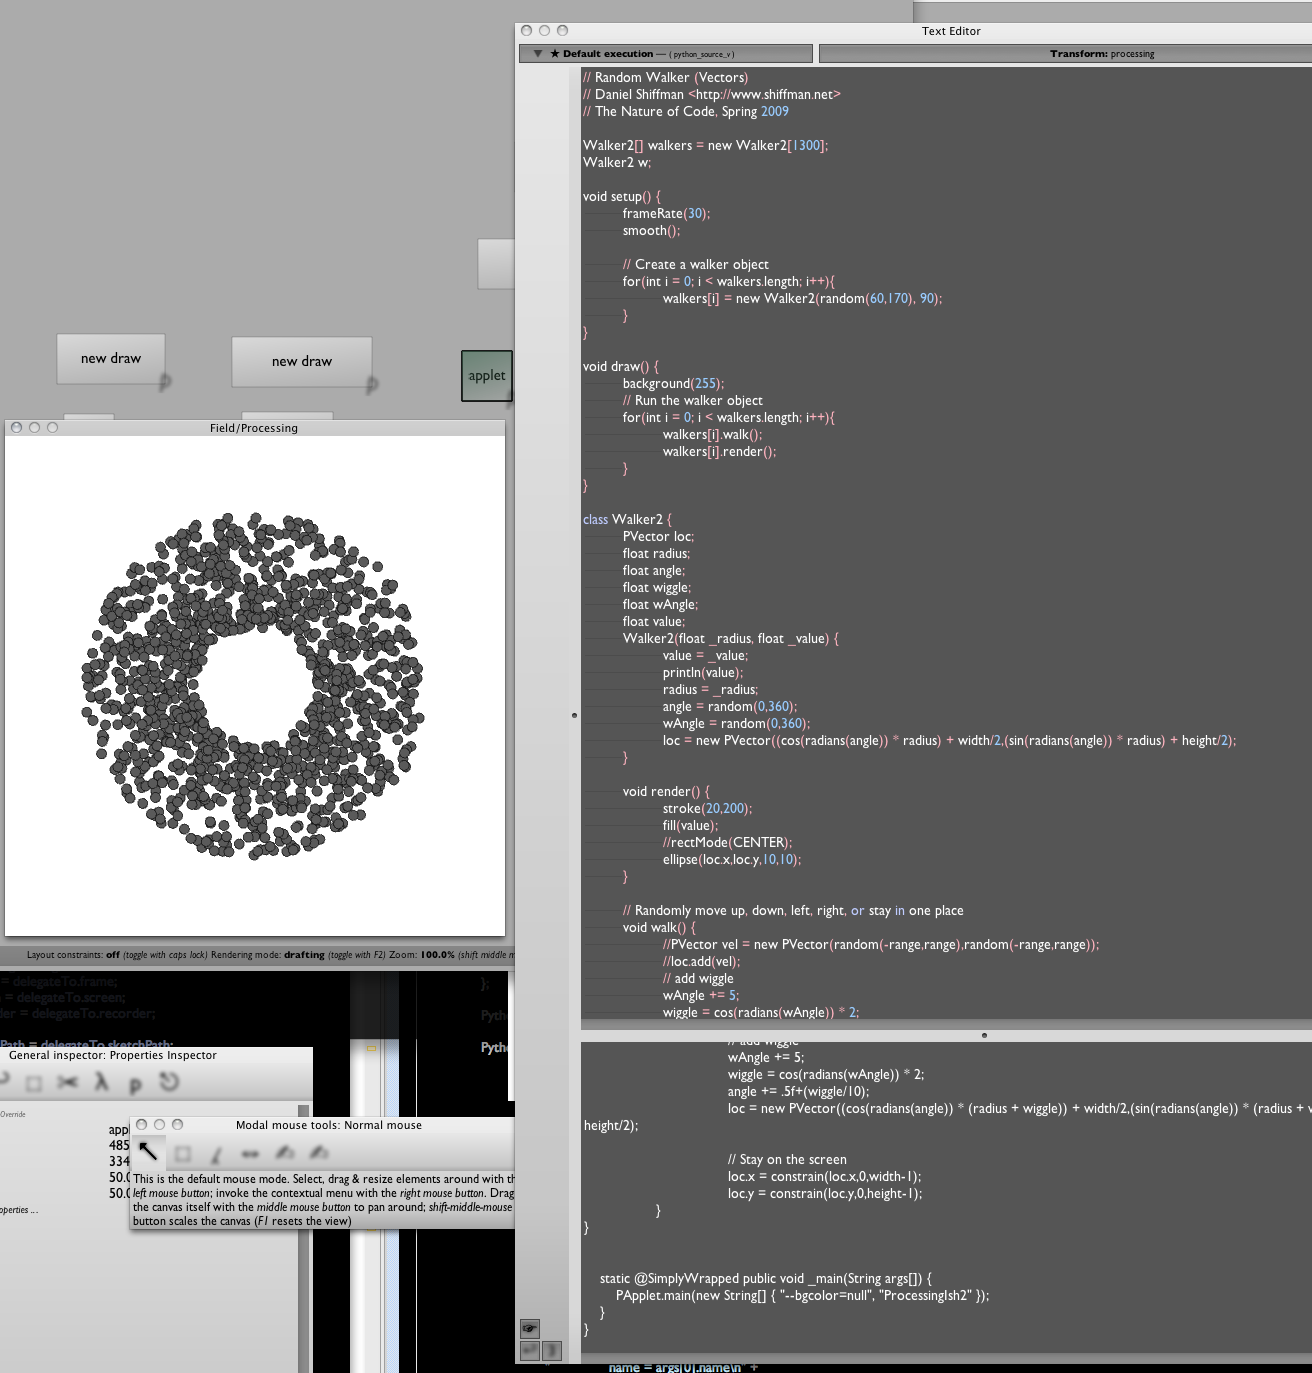Select the green applet element
Screen dimensions: 1312x1373
click(x=487, y=376)
